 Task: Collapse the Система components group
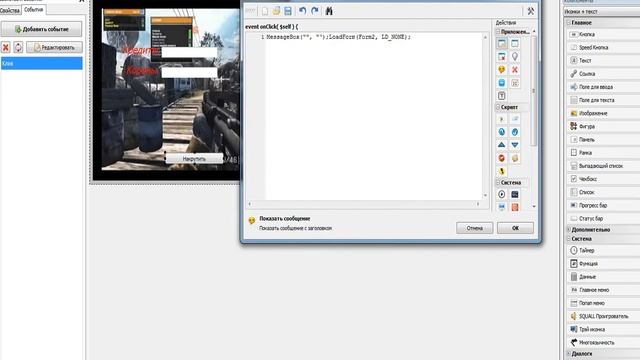click(568, 239)
